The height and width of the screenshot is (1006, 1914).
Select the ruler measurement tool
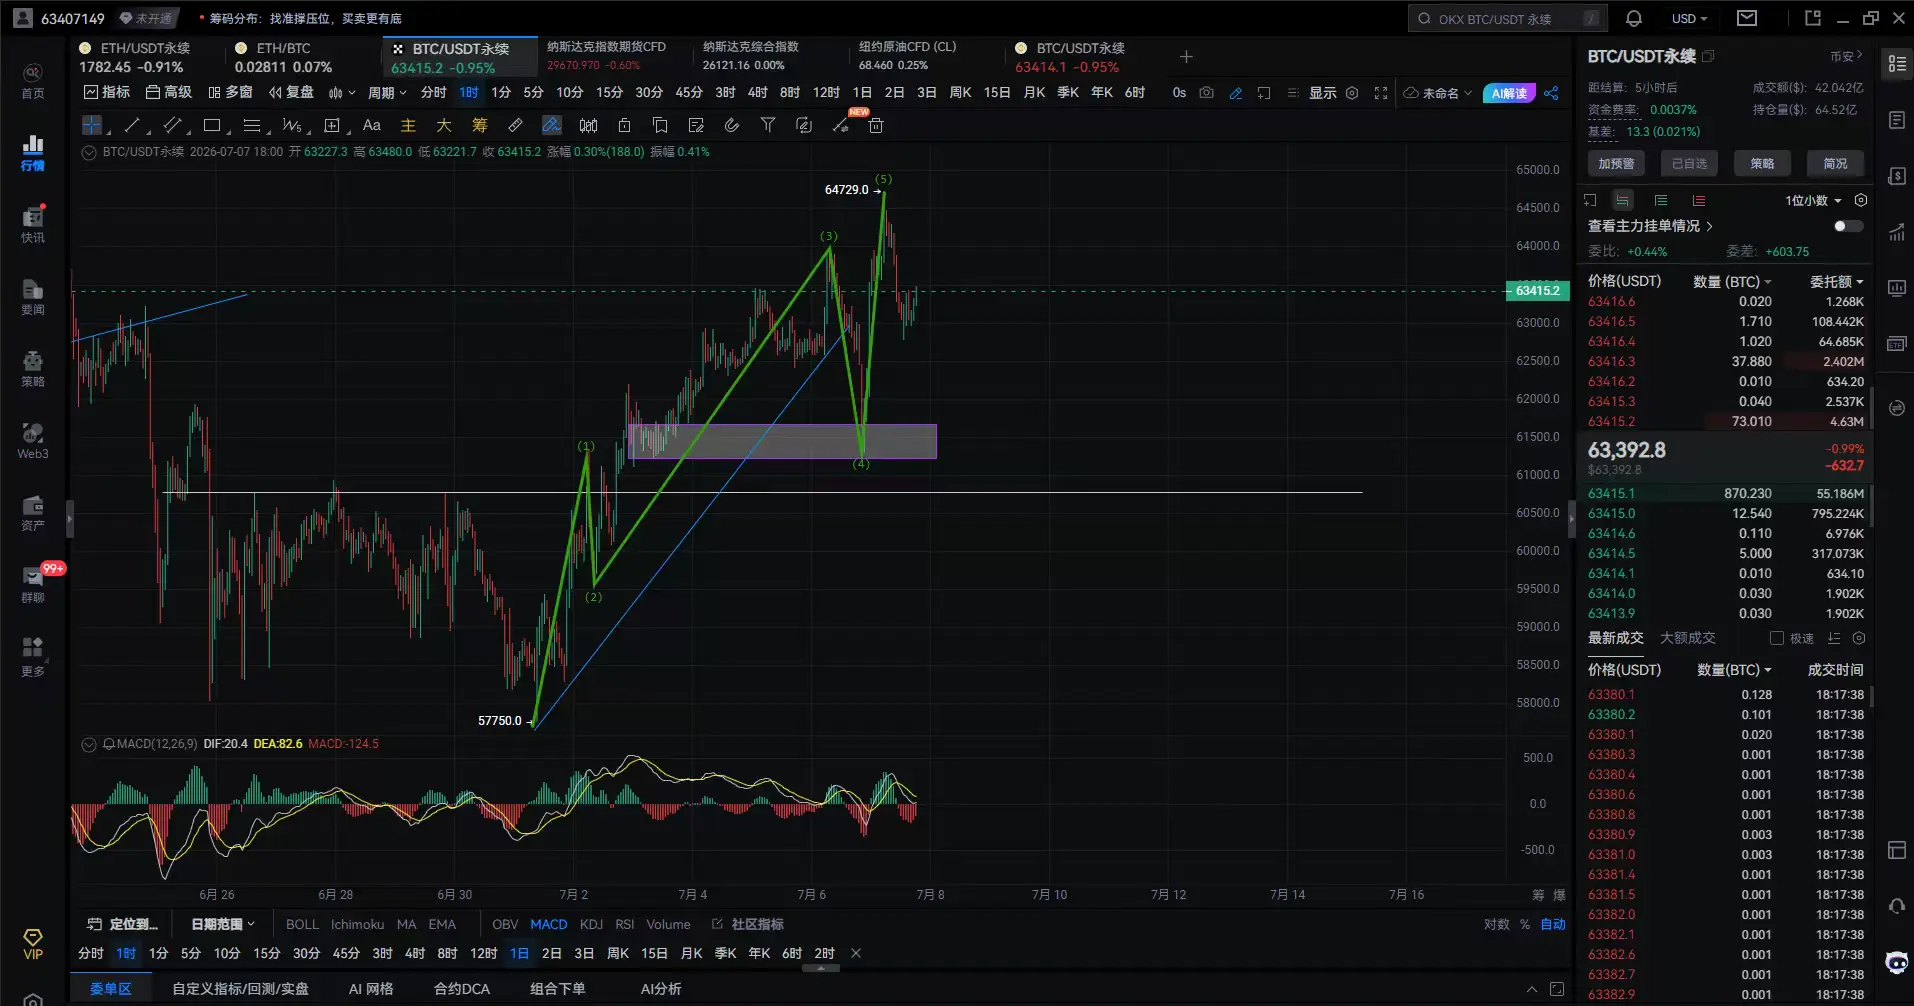(x=515, y=125)
